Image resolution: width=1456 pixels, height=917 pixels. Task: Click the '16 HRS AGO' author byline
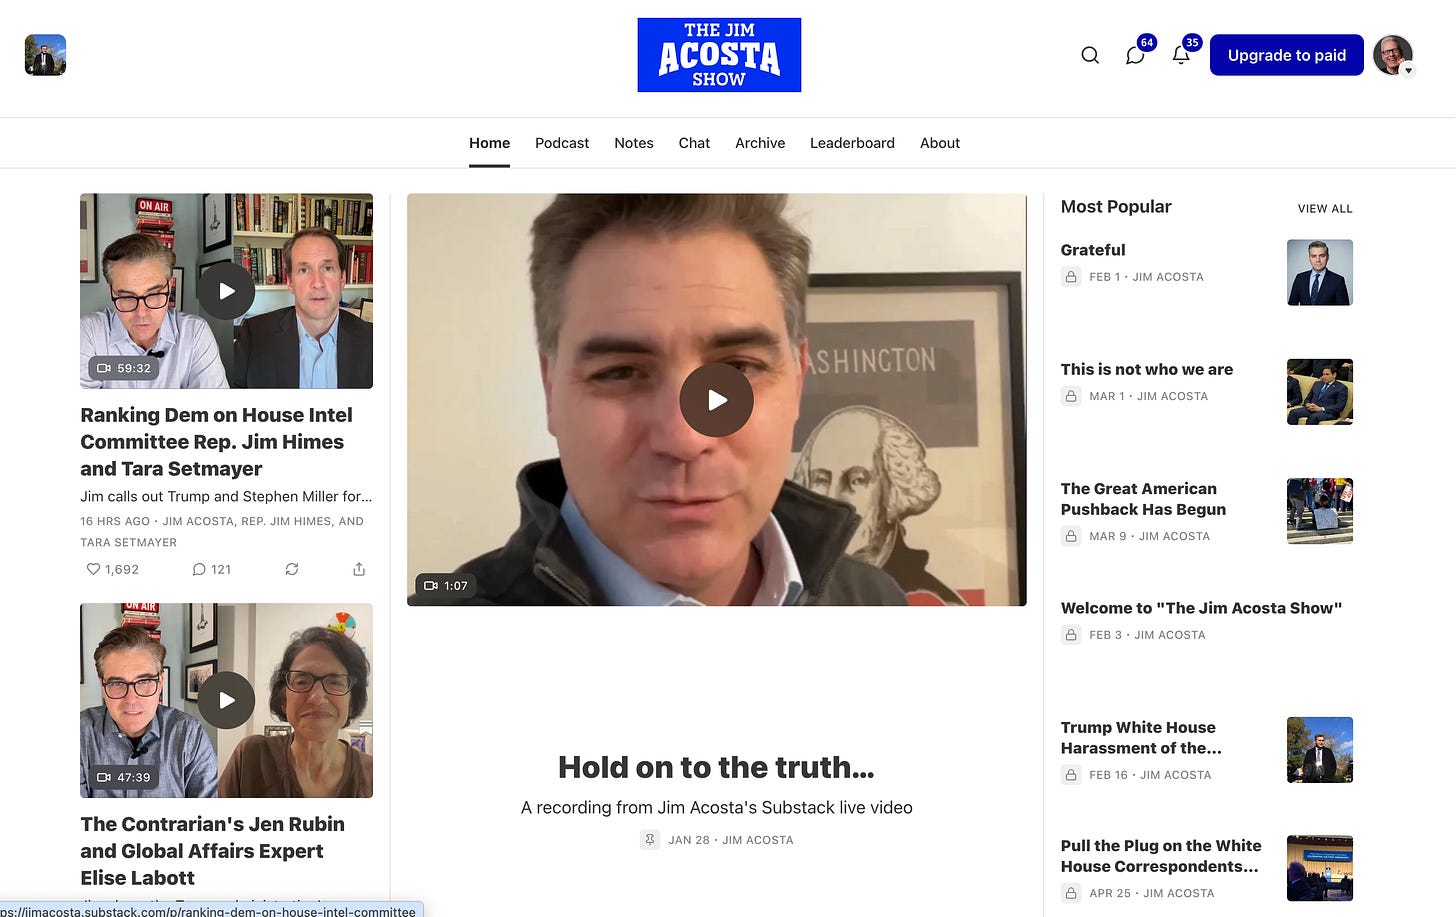(x=222, y=532)
